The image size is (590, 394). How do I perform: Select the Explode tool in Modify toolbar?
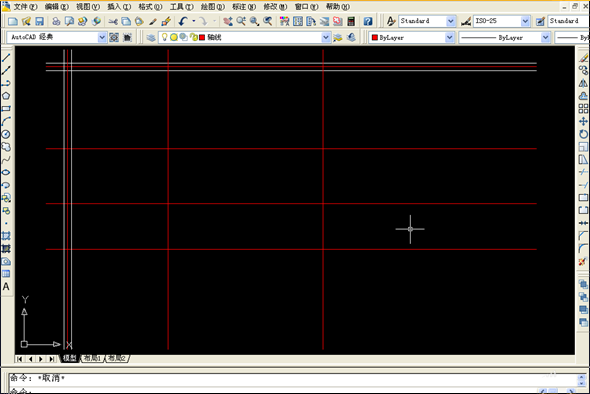tap(583, 261)
